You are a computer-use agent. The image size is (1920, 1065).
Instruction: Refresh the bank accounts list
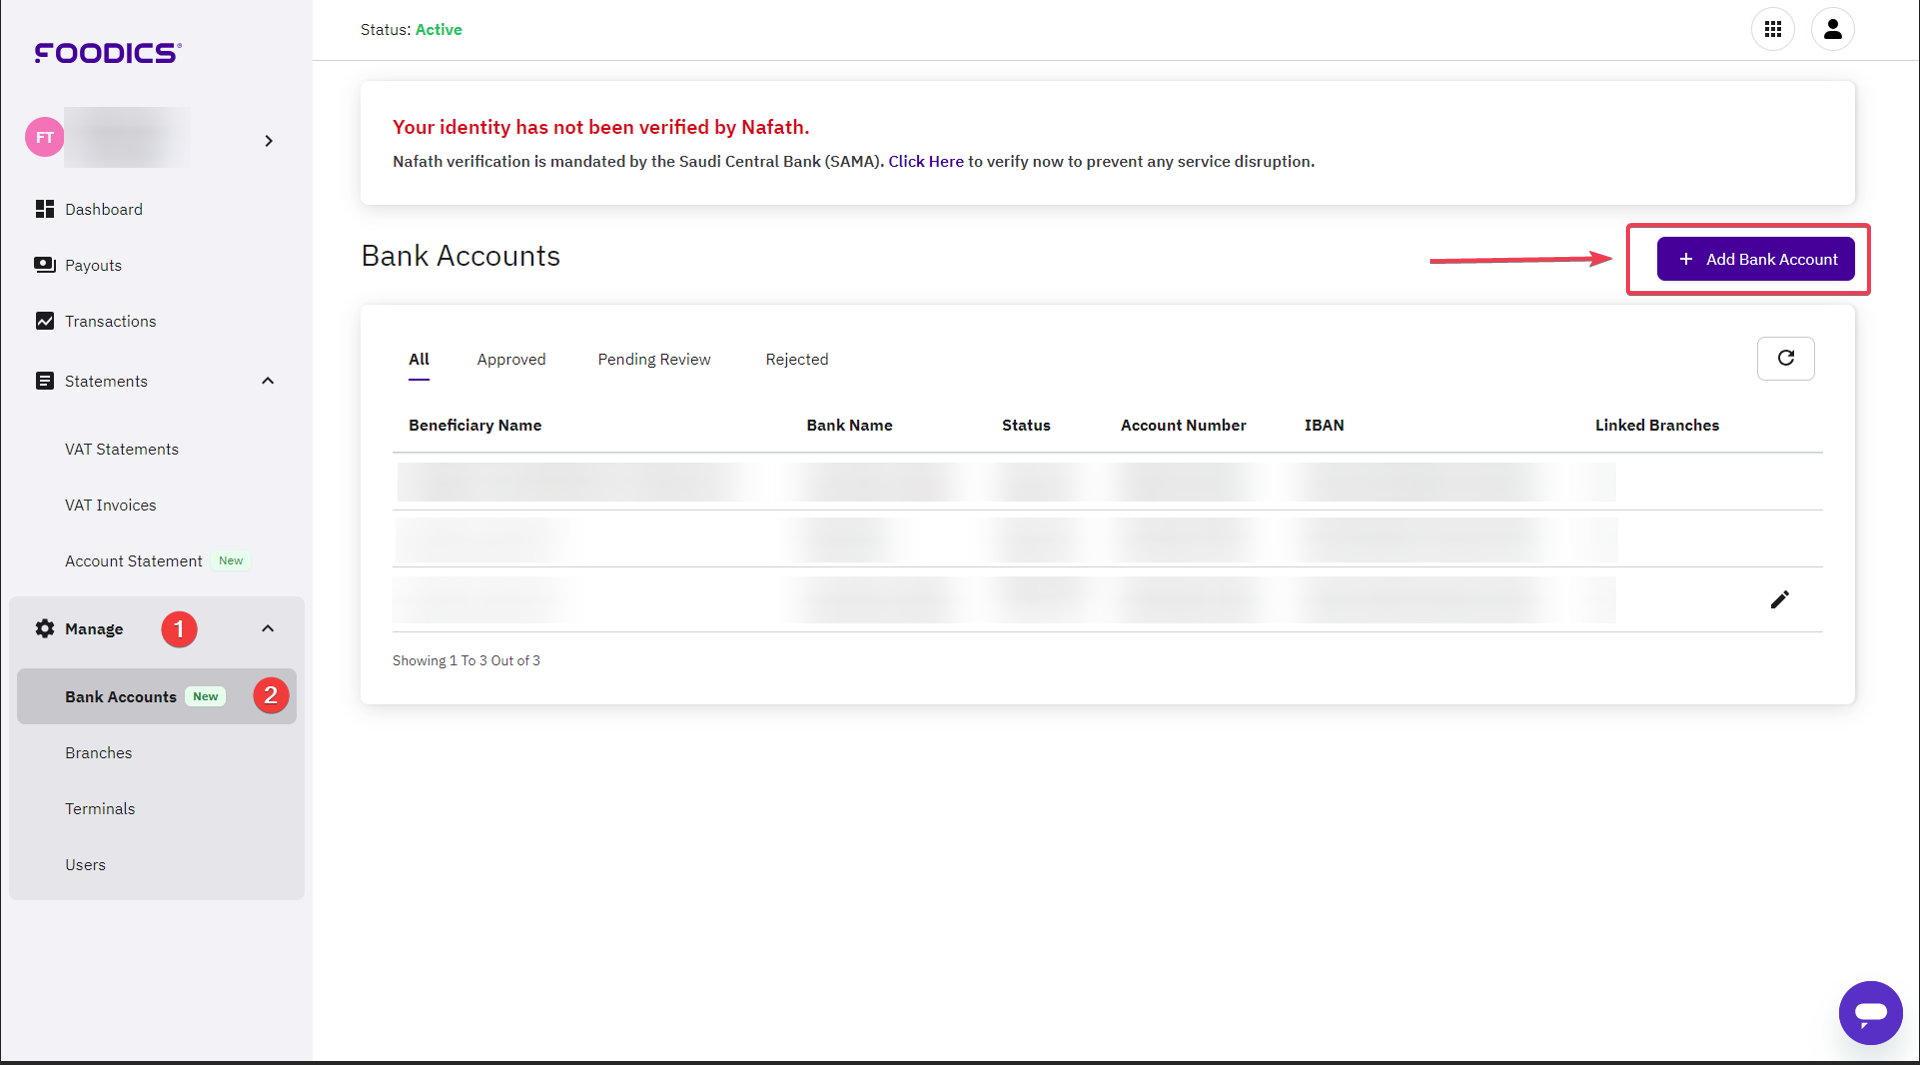coord(1786,358)
